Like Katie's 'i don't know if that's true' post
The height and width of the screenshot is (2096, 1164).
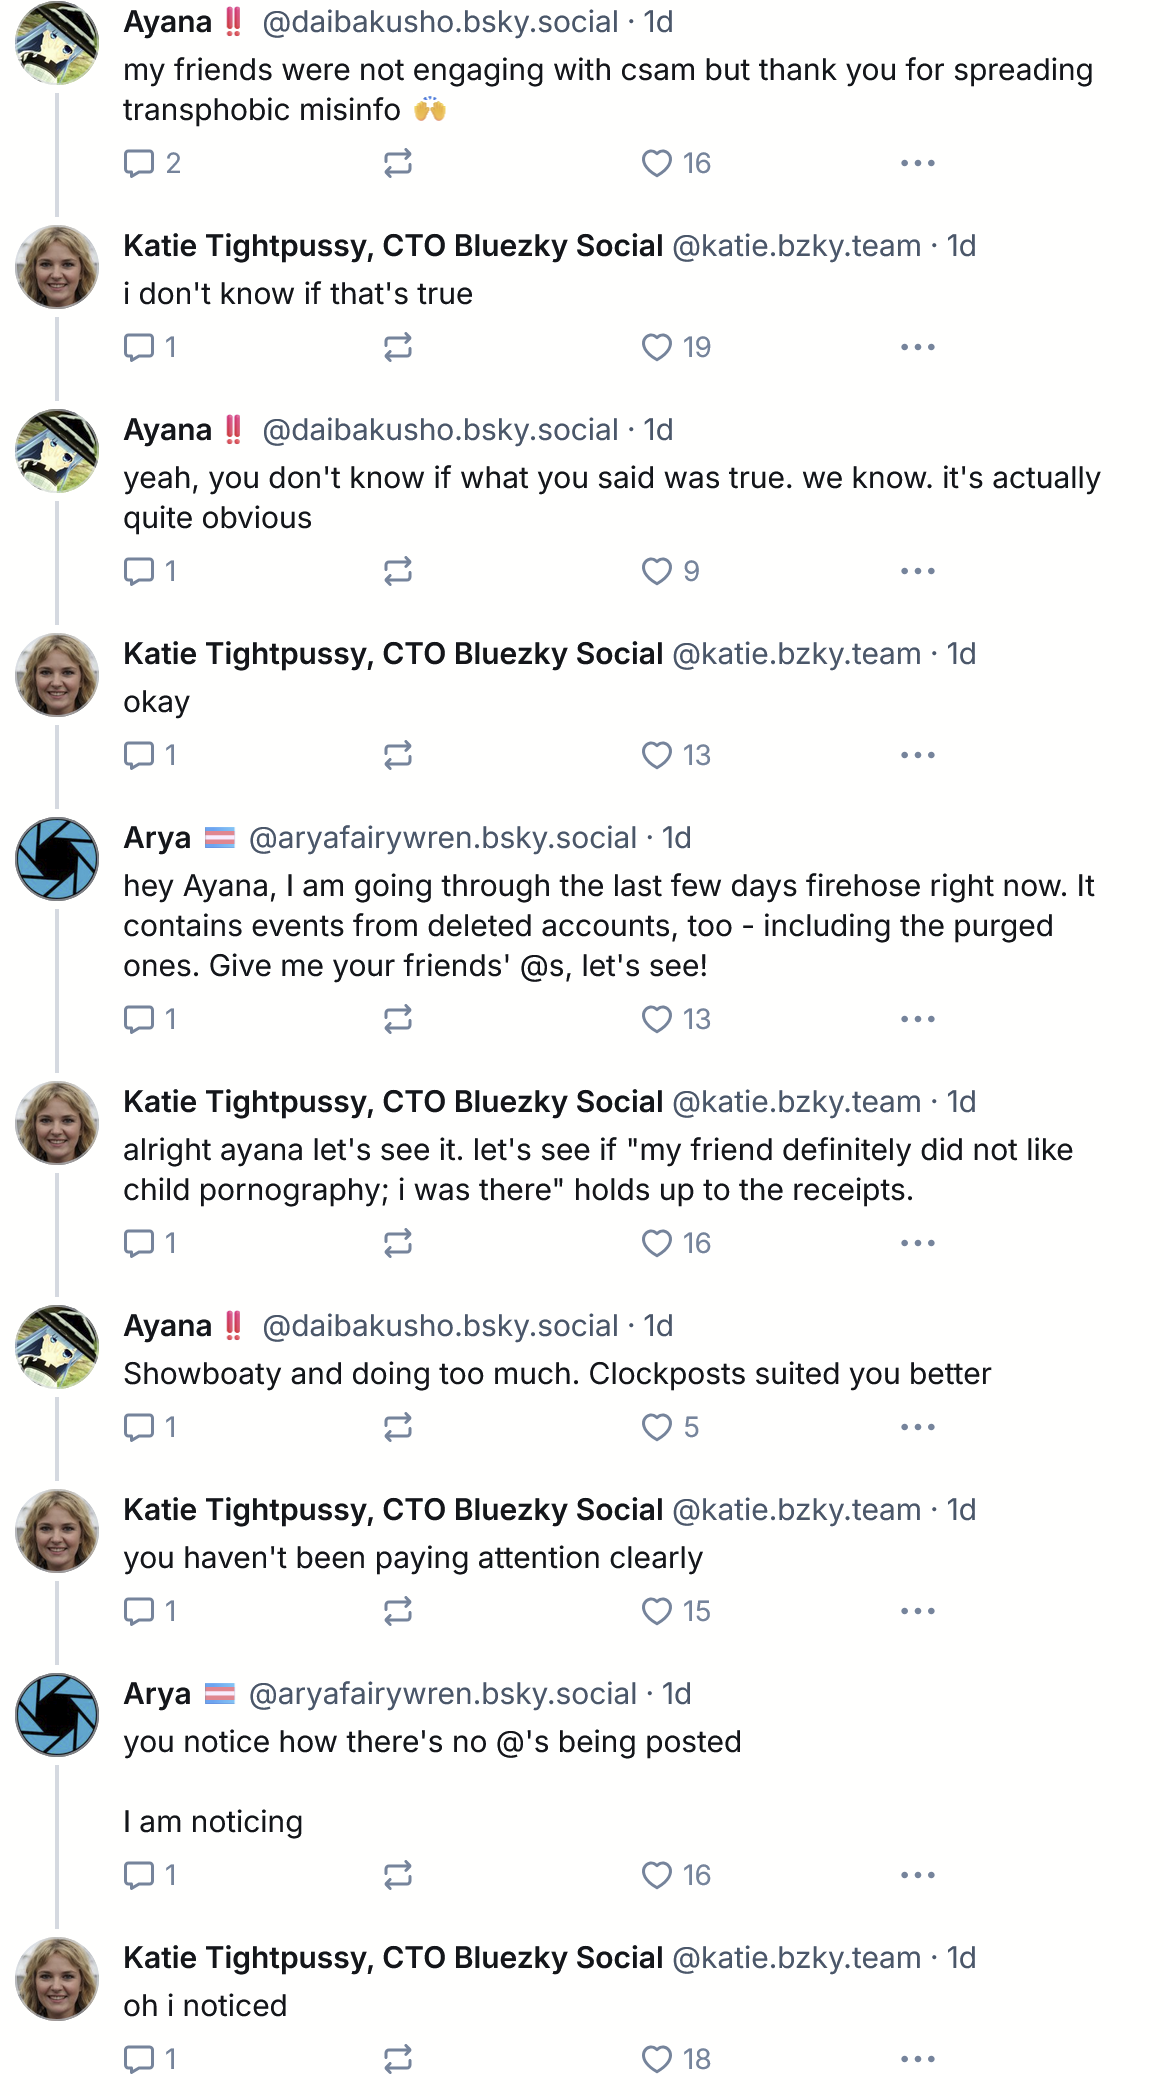click(x=657, y=347)
